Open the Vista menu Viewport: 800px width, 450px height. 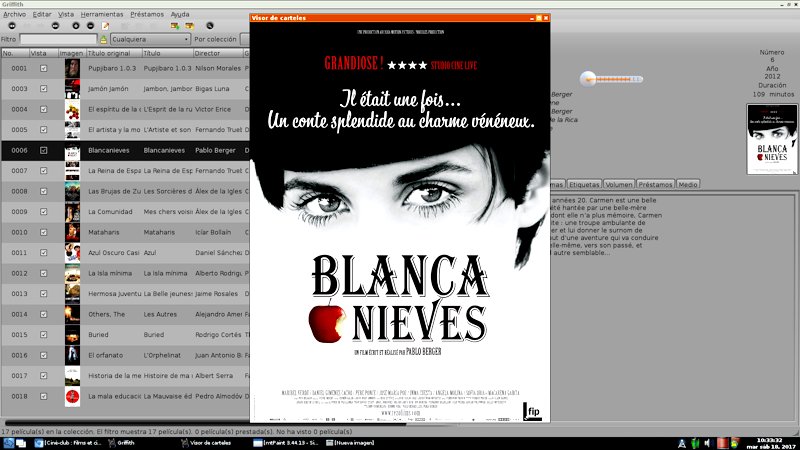click(x=66, y=14)
